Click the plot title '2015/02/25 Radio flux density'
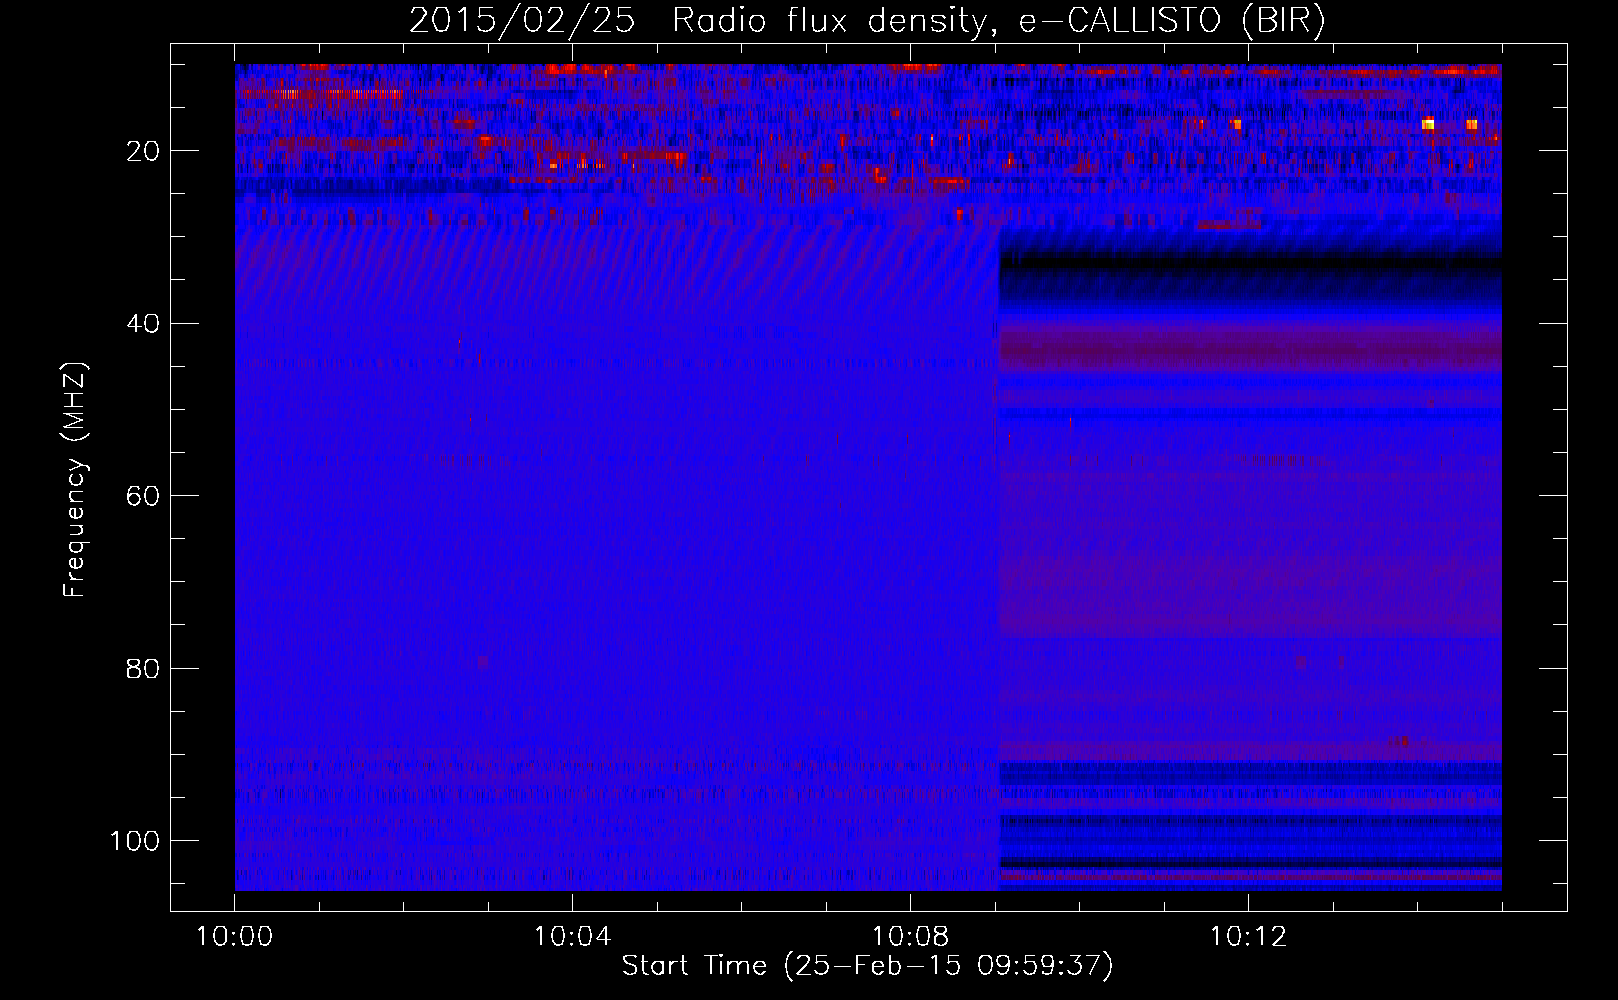The image size is (1618, 1000). click(867, 21)
